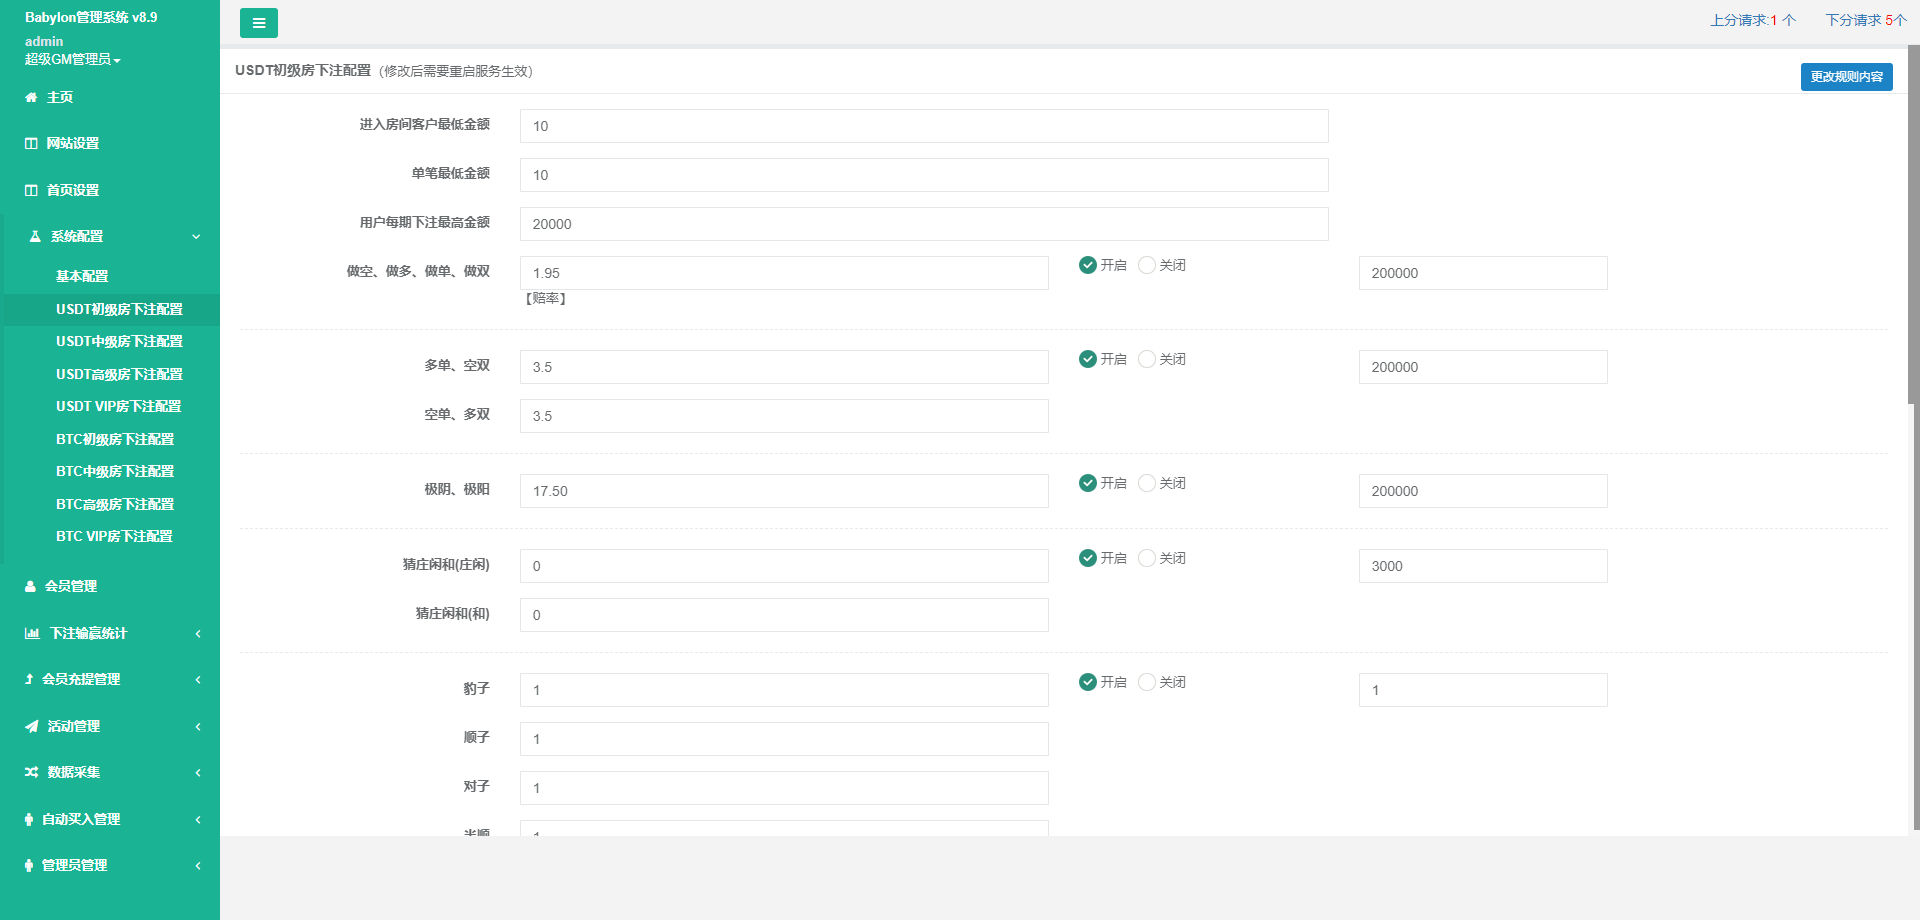Select 关闭 for 做空、做多、做单、做双
Image resolution: width=1920 pixels, height=920 pixels.
1147,265
